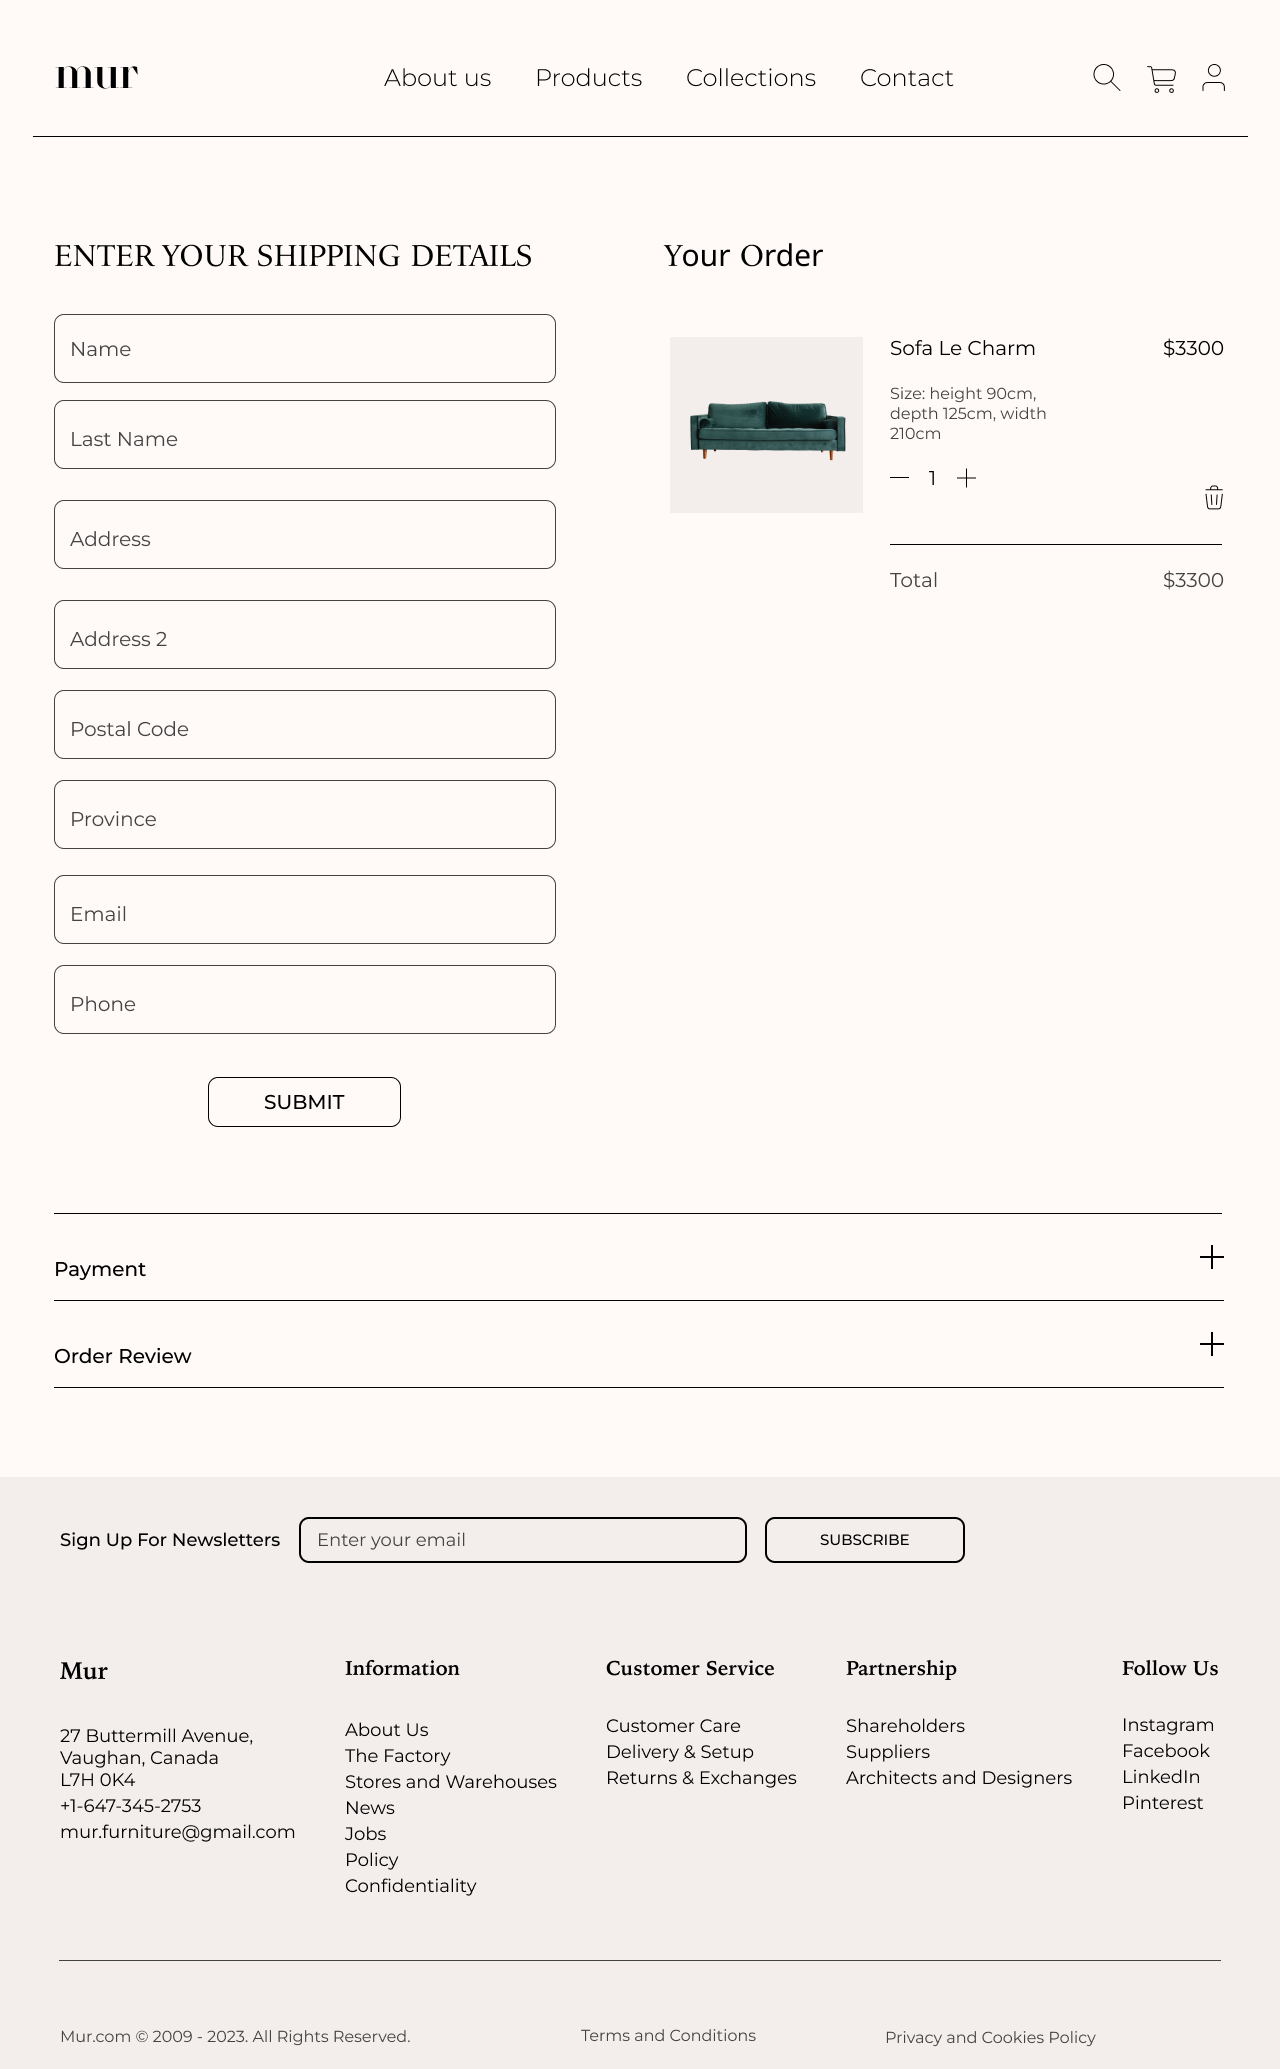The width and height of the screenshot is (1280, 2069).
Task: Expand the Payment section
Action: point(1211,1257)
